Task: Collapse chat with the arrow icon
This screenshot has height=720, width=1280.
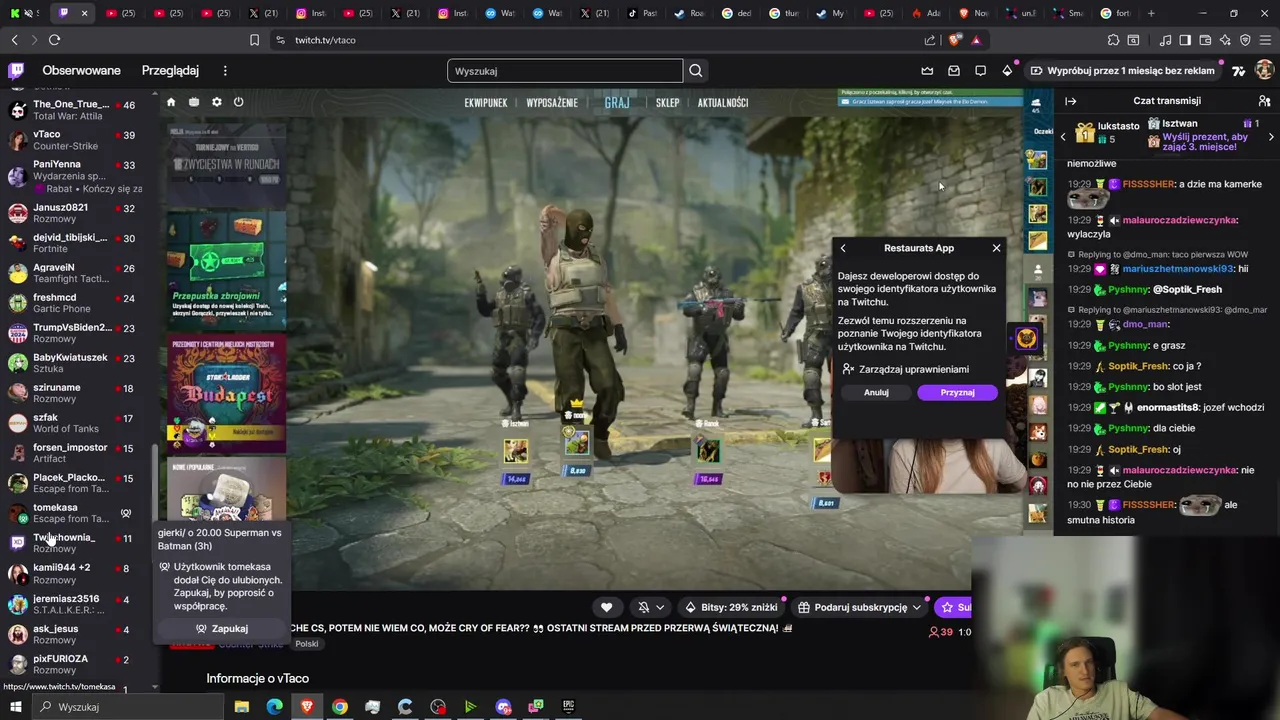Action: [1071, 101]
